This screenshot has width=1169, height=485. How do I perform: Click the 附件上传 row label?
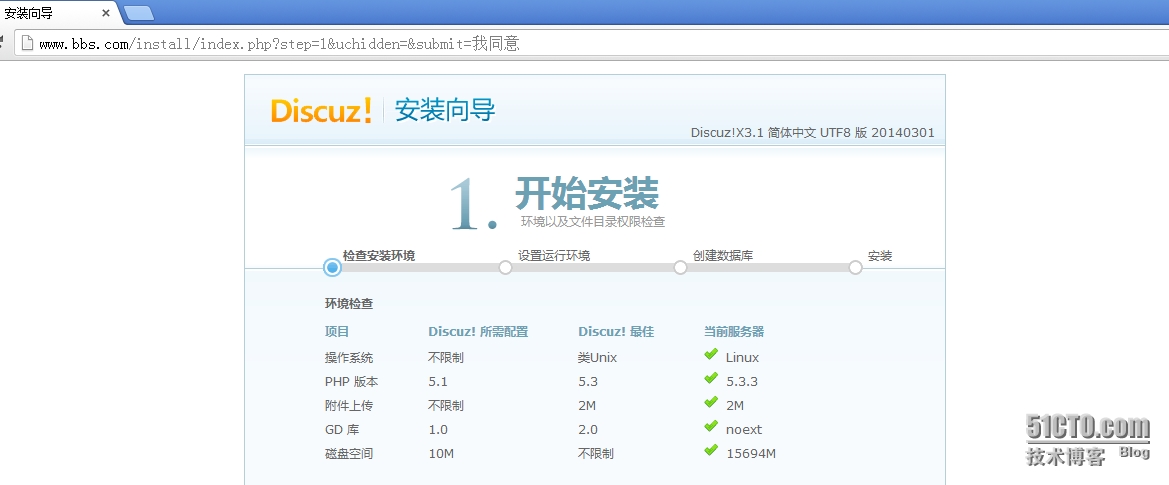pyautogui.click(x=349, y=405)
